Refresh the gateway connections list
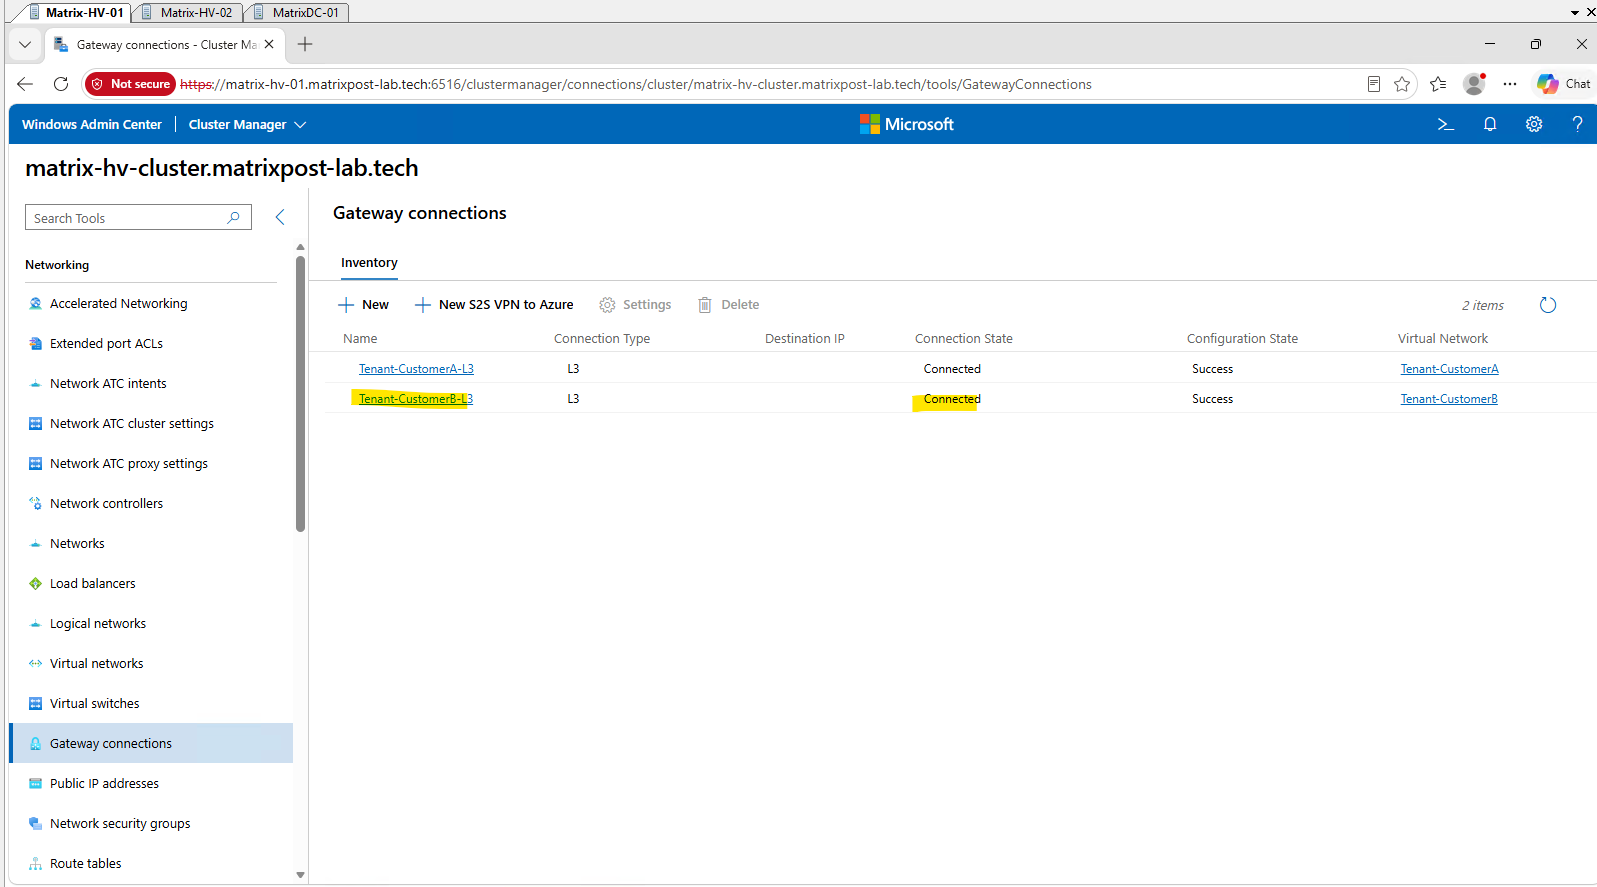The image size is (1597, 887). [x=1548, y=305]
